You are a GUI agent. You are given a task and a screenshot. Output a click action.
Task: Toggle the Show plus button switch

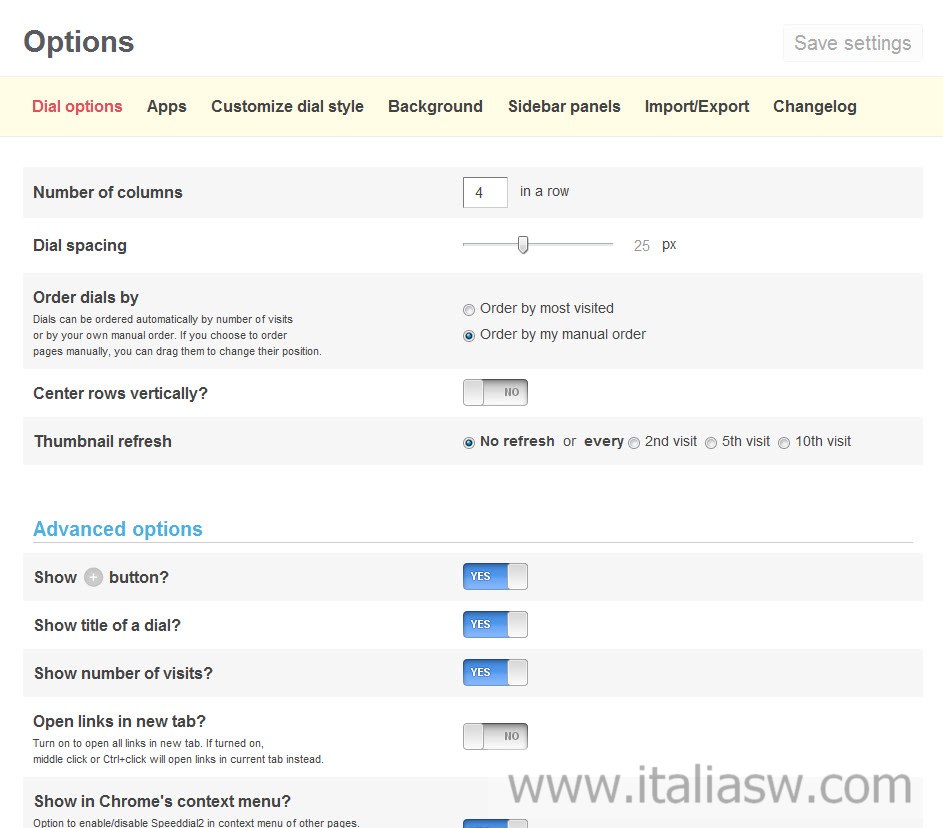click(495, 576)
